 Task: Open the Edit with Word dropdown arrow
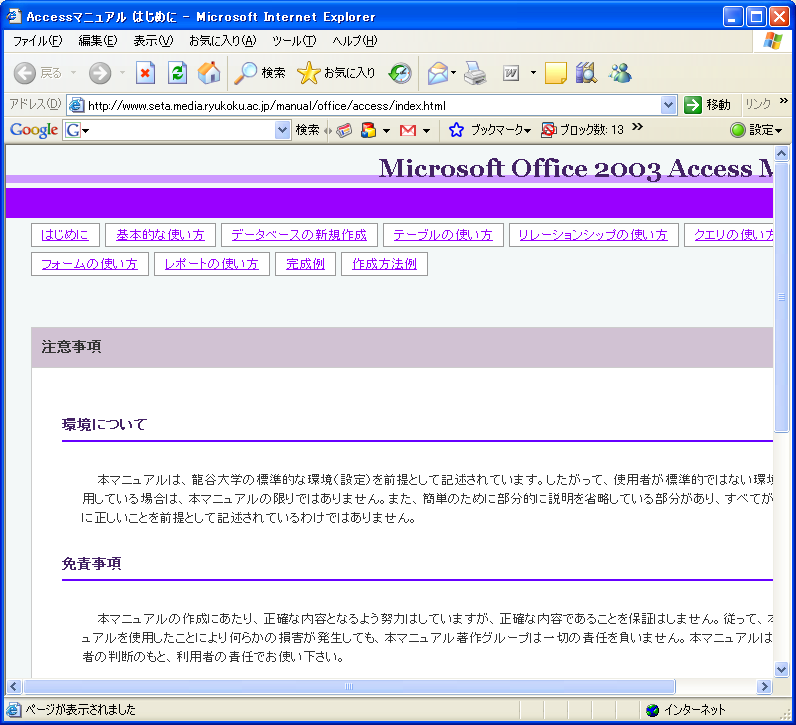coord(533,73)
